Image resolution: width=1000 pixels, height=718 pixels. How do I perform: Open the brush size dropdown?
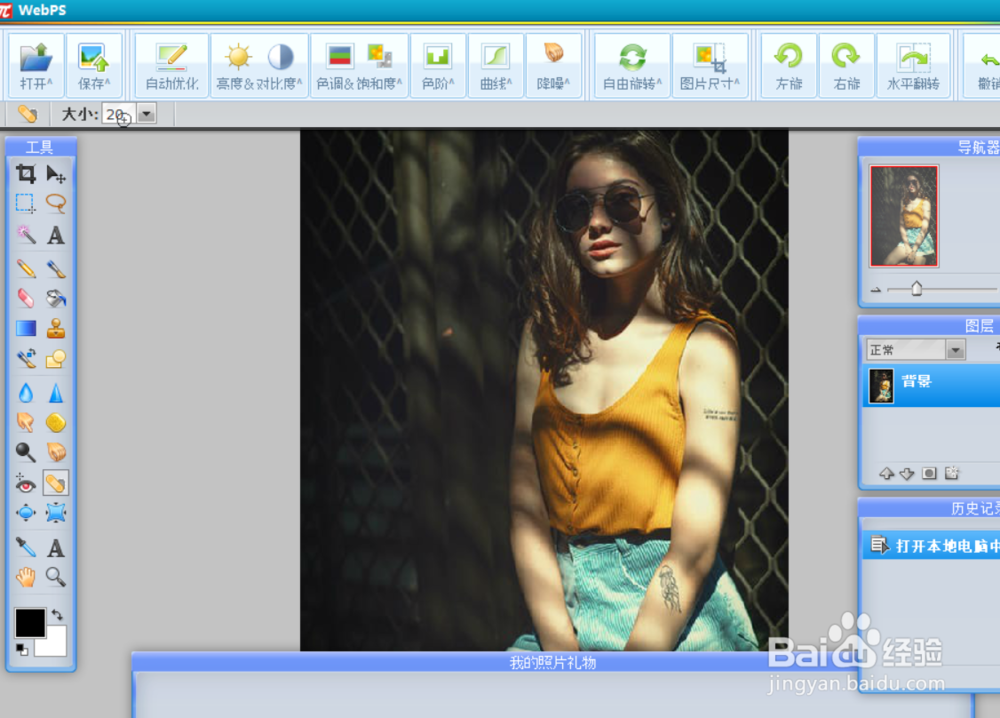point(147,115)
